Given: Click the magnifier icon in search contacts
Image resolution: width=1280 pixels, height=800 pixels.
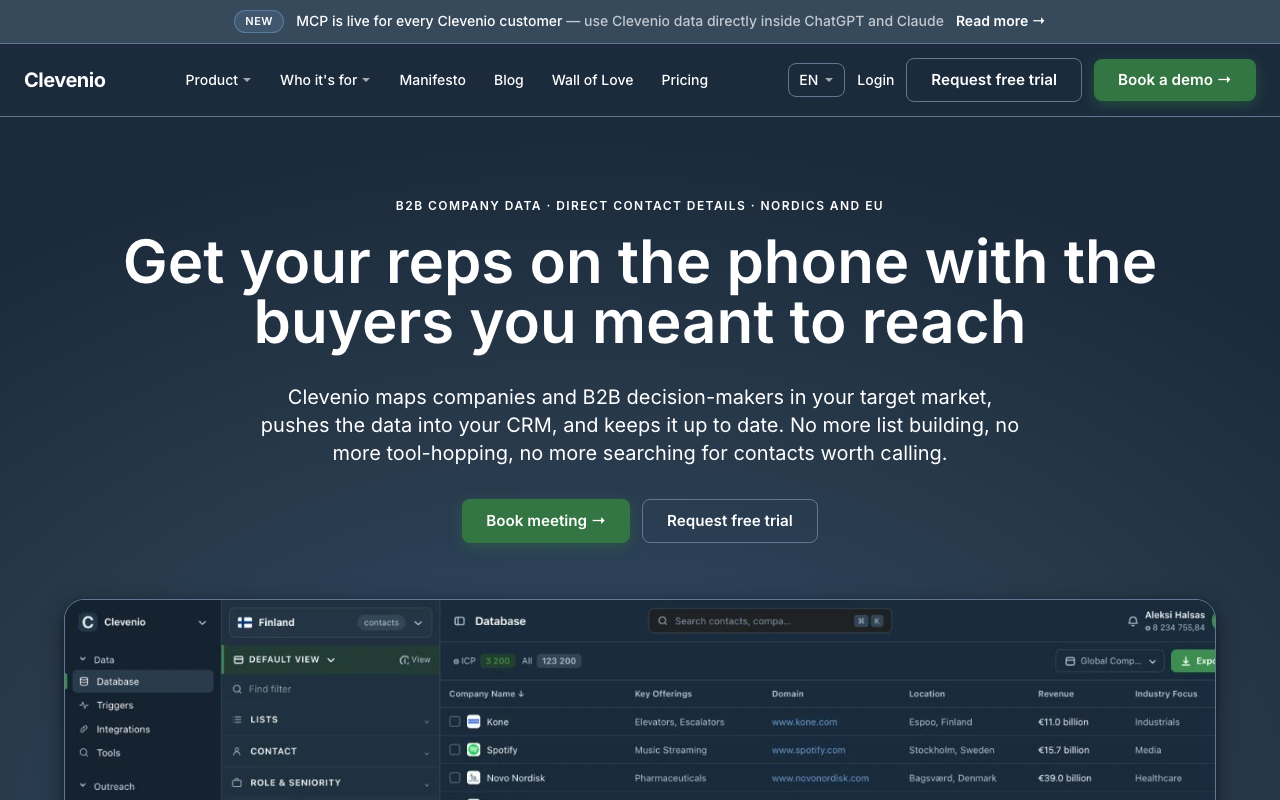Looking at the screenshot, I should click(x=662, y=621).
